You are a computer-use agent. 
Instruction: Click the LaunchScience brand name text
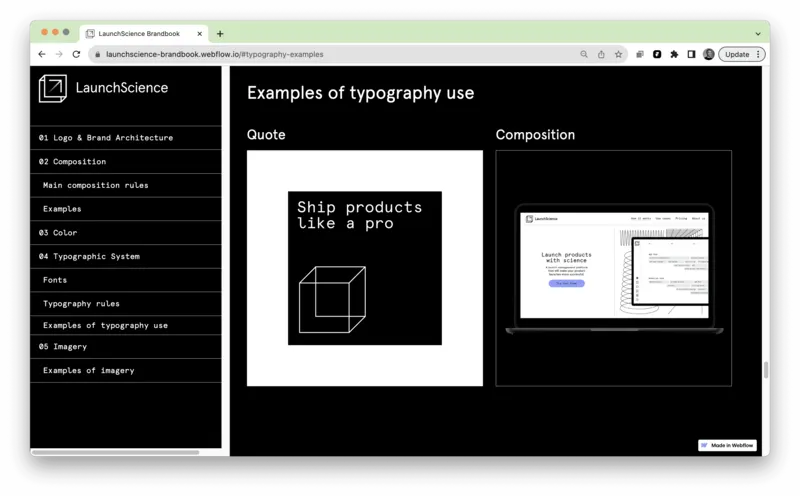coord(121,88)
